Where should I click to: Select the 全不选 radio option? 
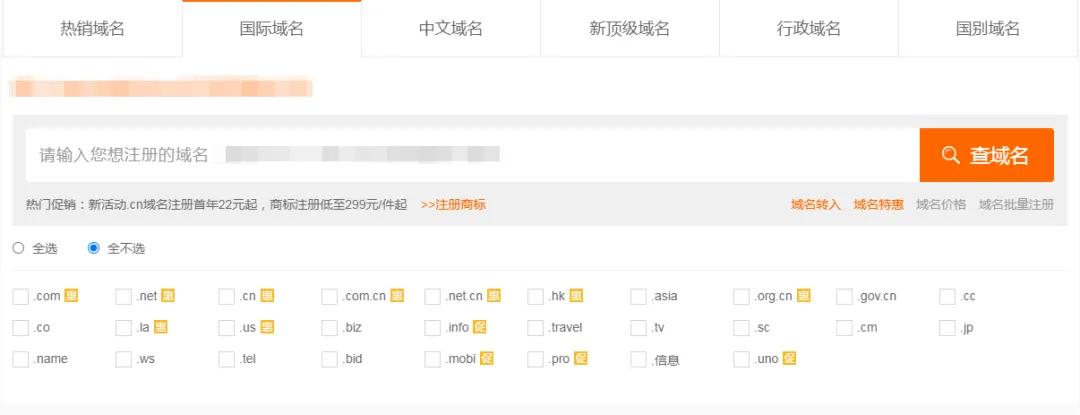pyautogui.click(x=94, y=248)
